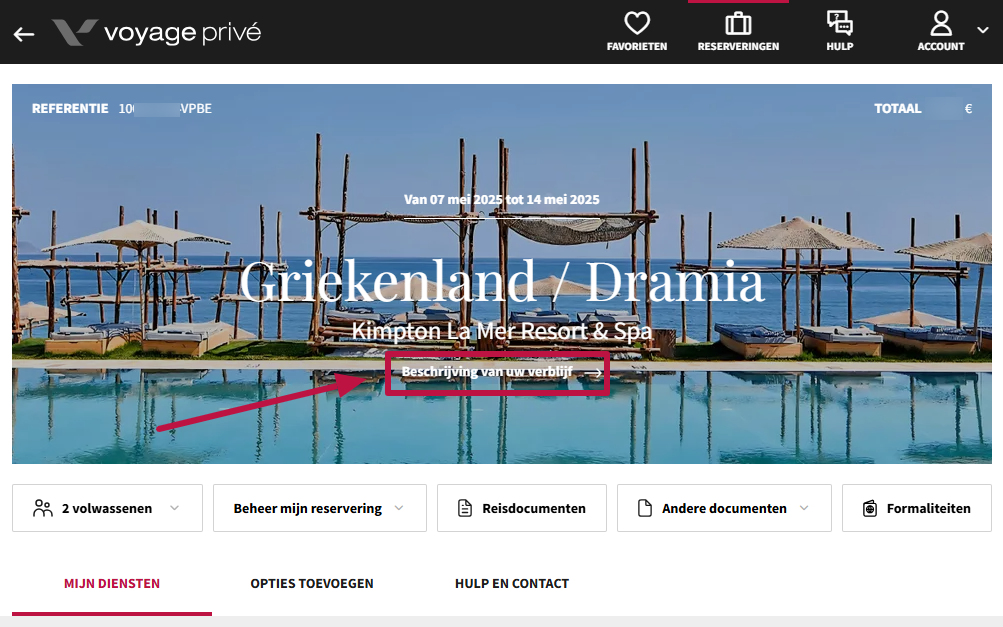Open Reserveringen suitcase icon

tap(738, 24)
